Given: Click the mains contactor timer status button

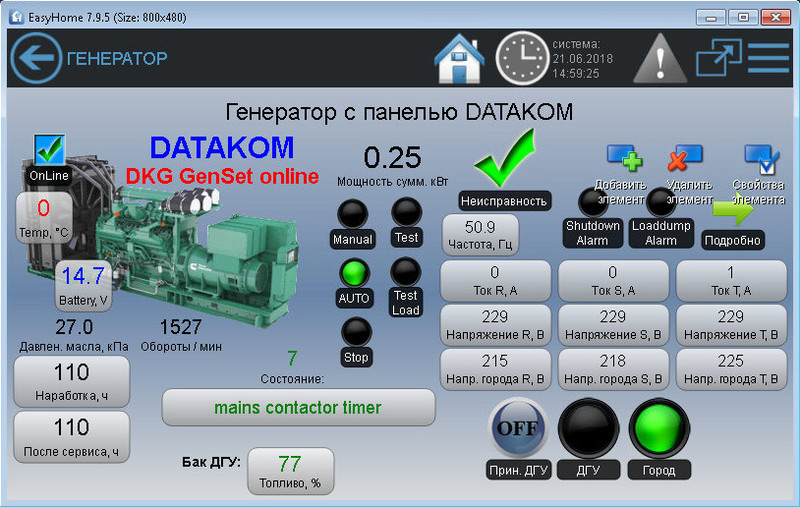Looking at the screenshot, I should [x=298, y=408].
